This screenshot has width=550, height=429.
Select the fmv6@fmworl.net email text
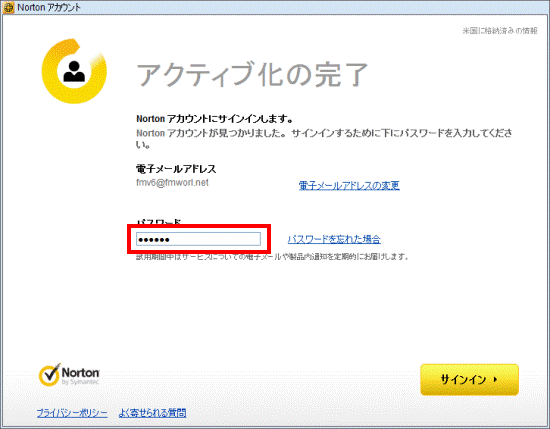tap(172, 183)
